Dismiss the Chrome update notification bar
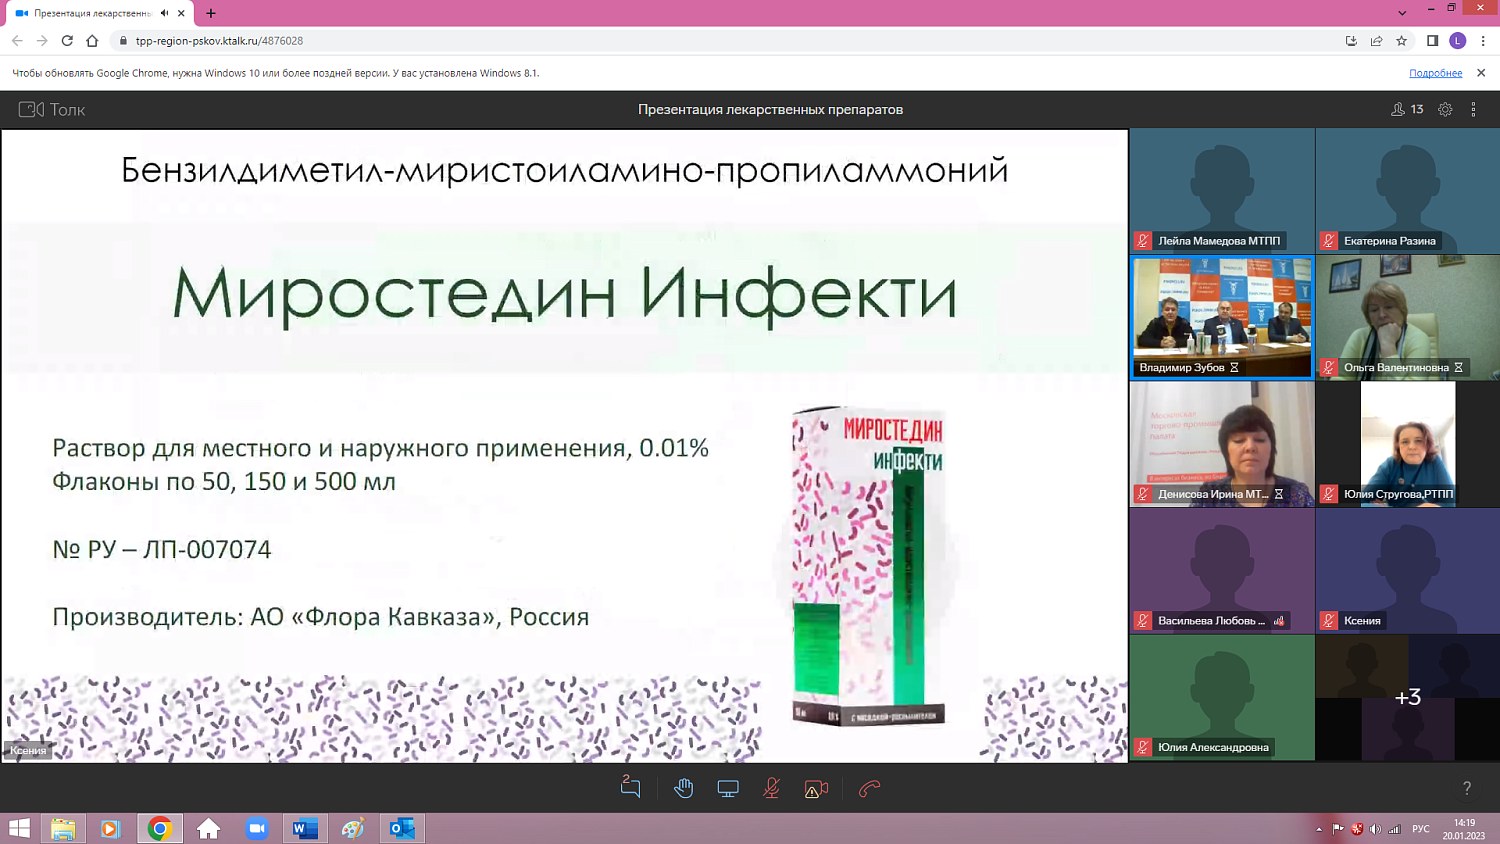1500x844 pixels. tap(1481, 73)
